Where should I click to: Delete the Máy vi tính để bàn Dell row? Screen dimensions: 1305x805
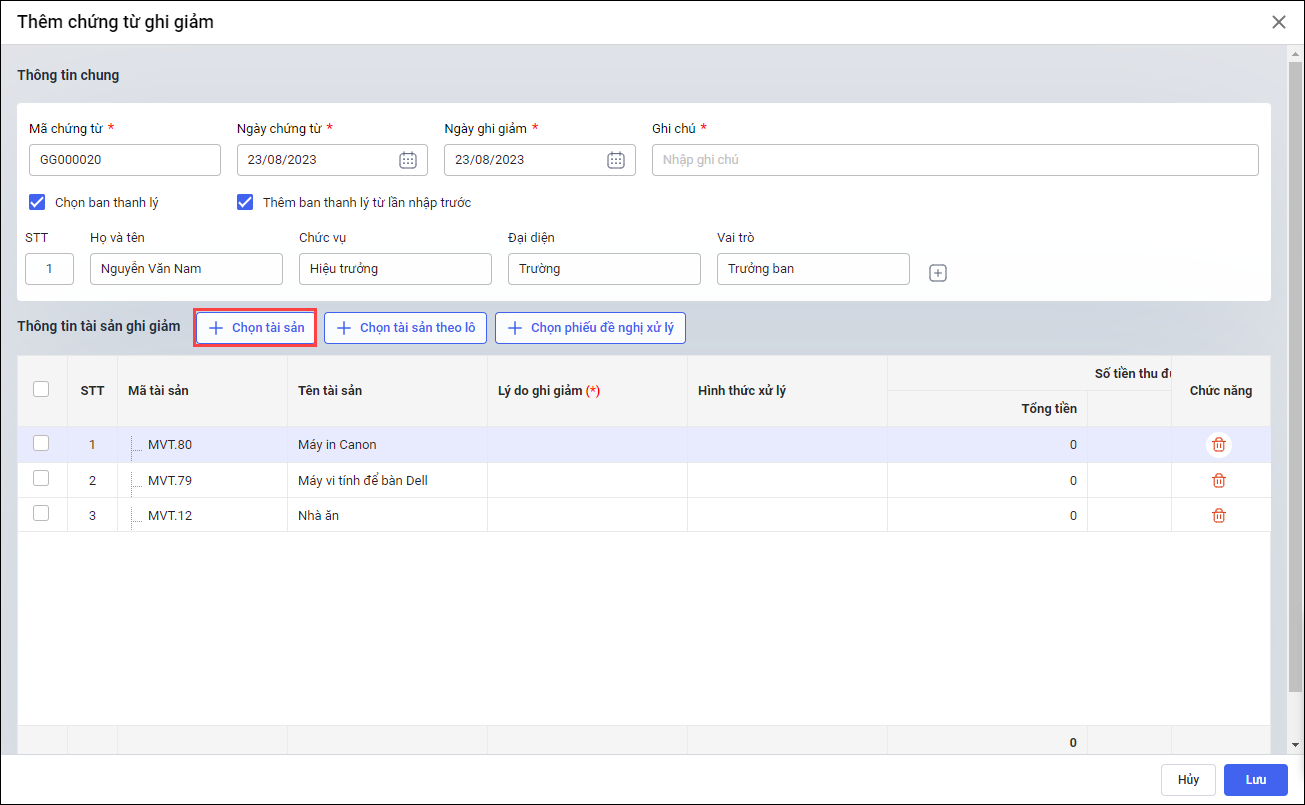[1218, 481]
